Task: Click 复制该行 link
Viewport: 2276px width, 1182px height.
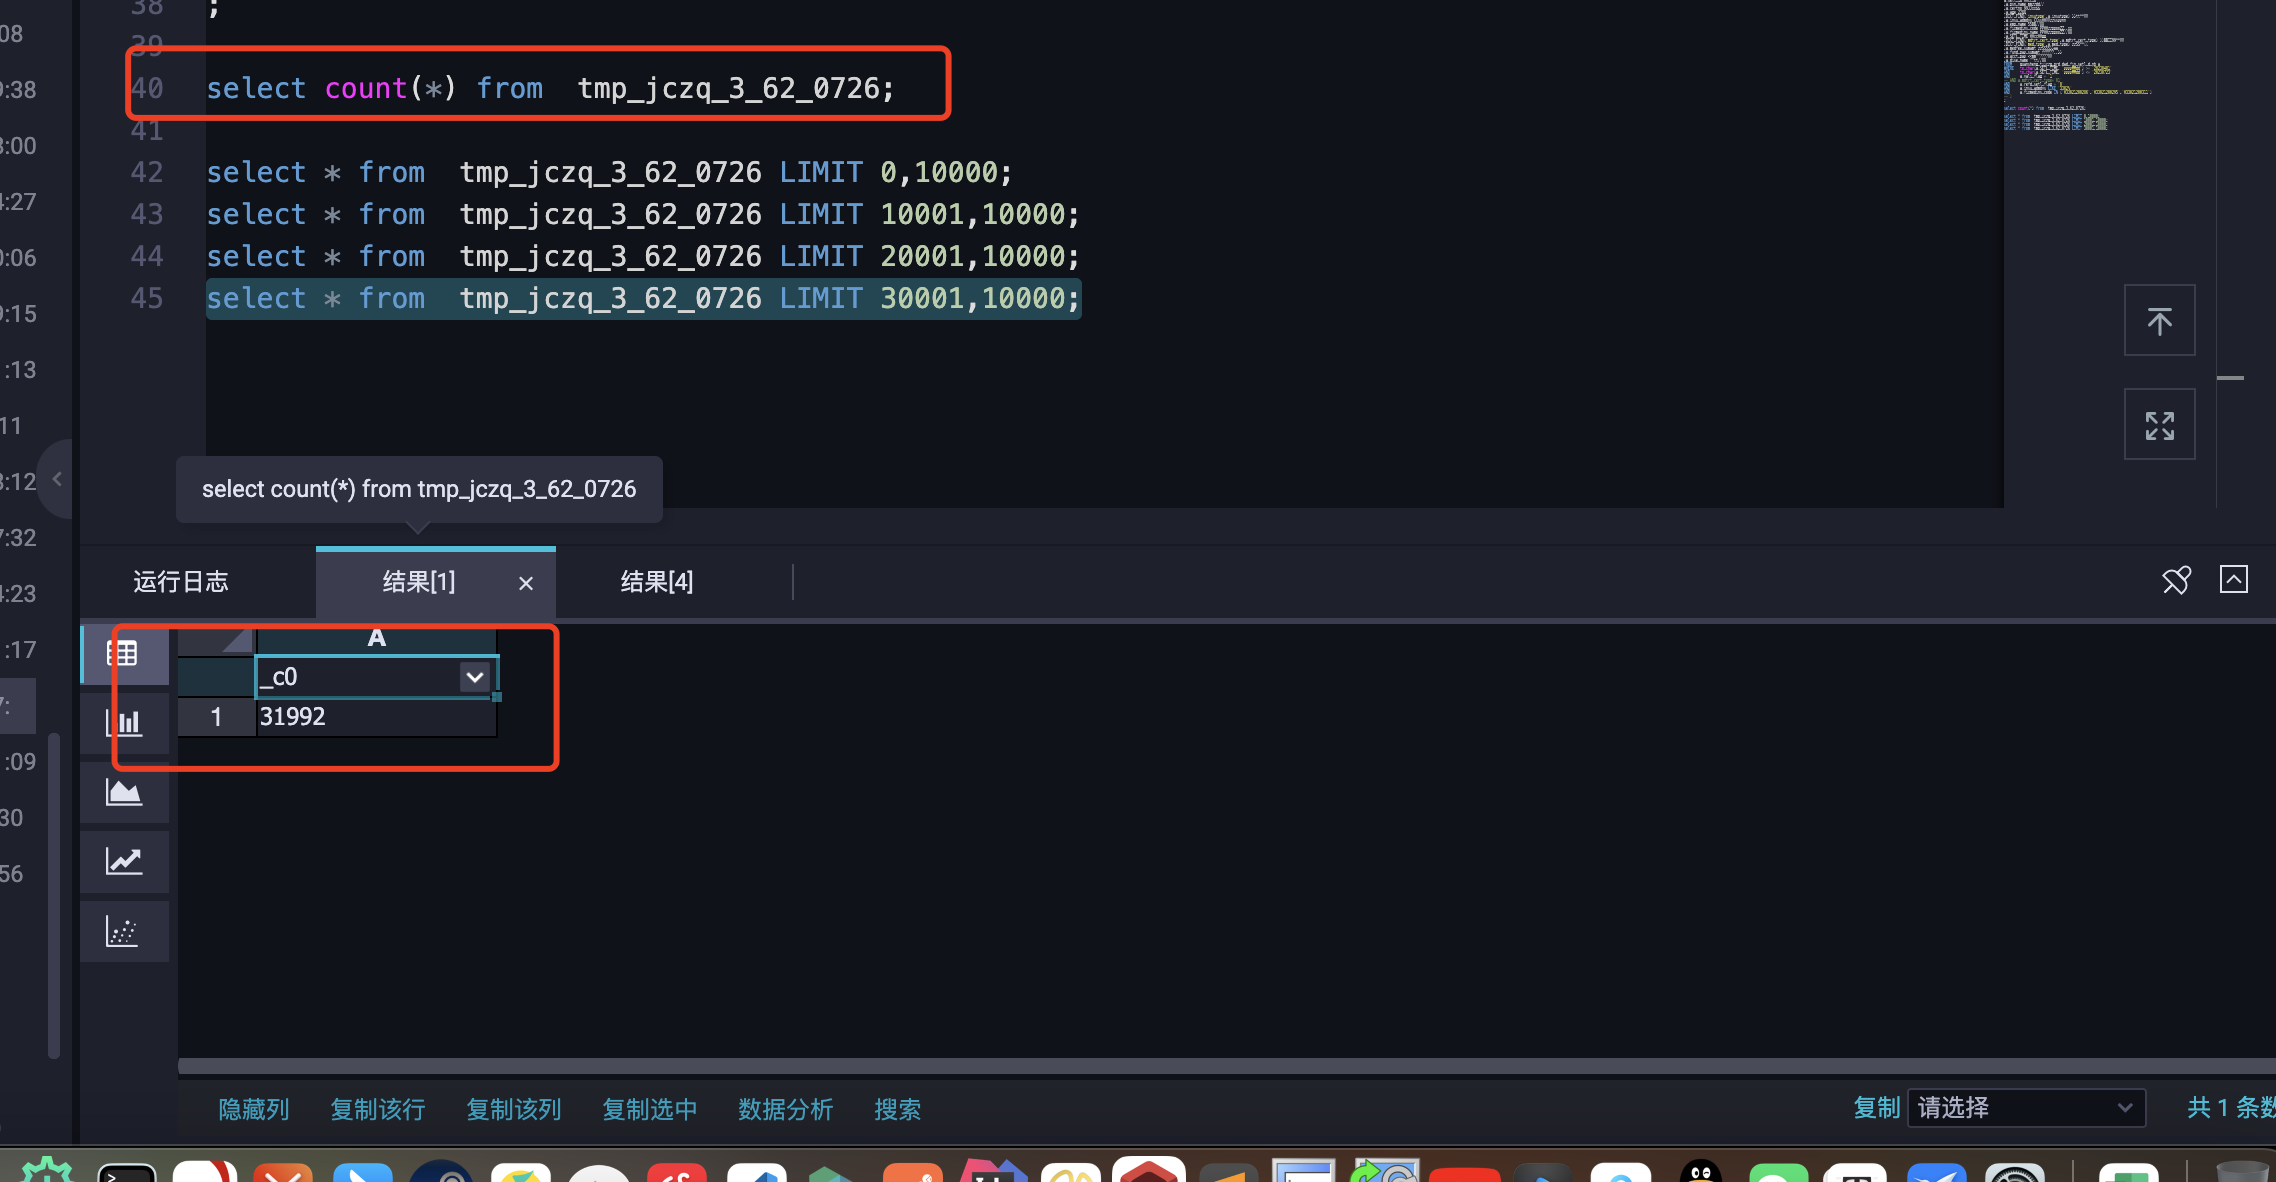Action: 378,1109
